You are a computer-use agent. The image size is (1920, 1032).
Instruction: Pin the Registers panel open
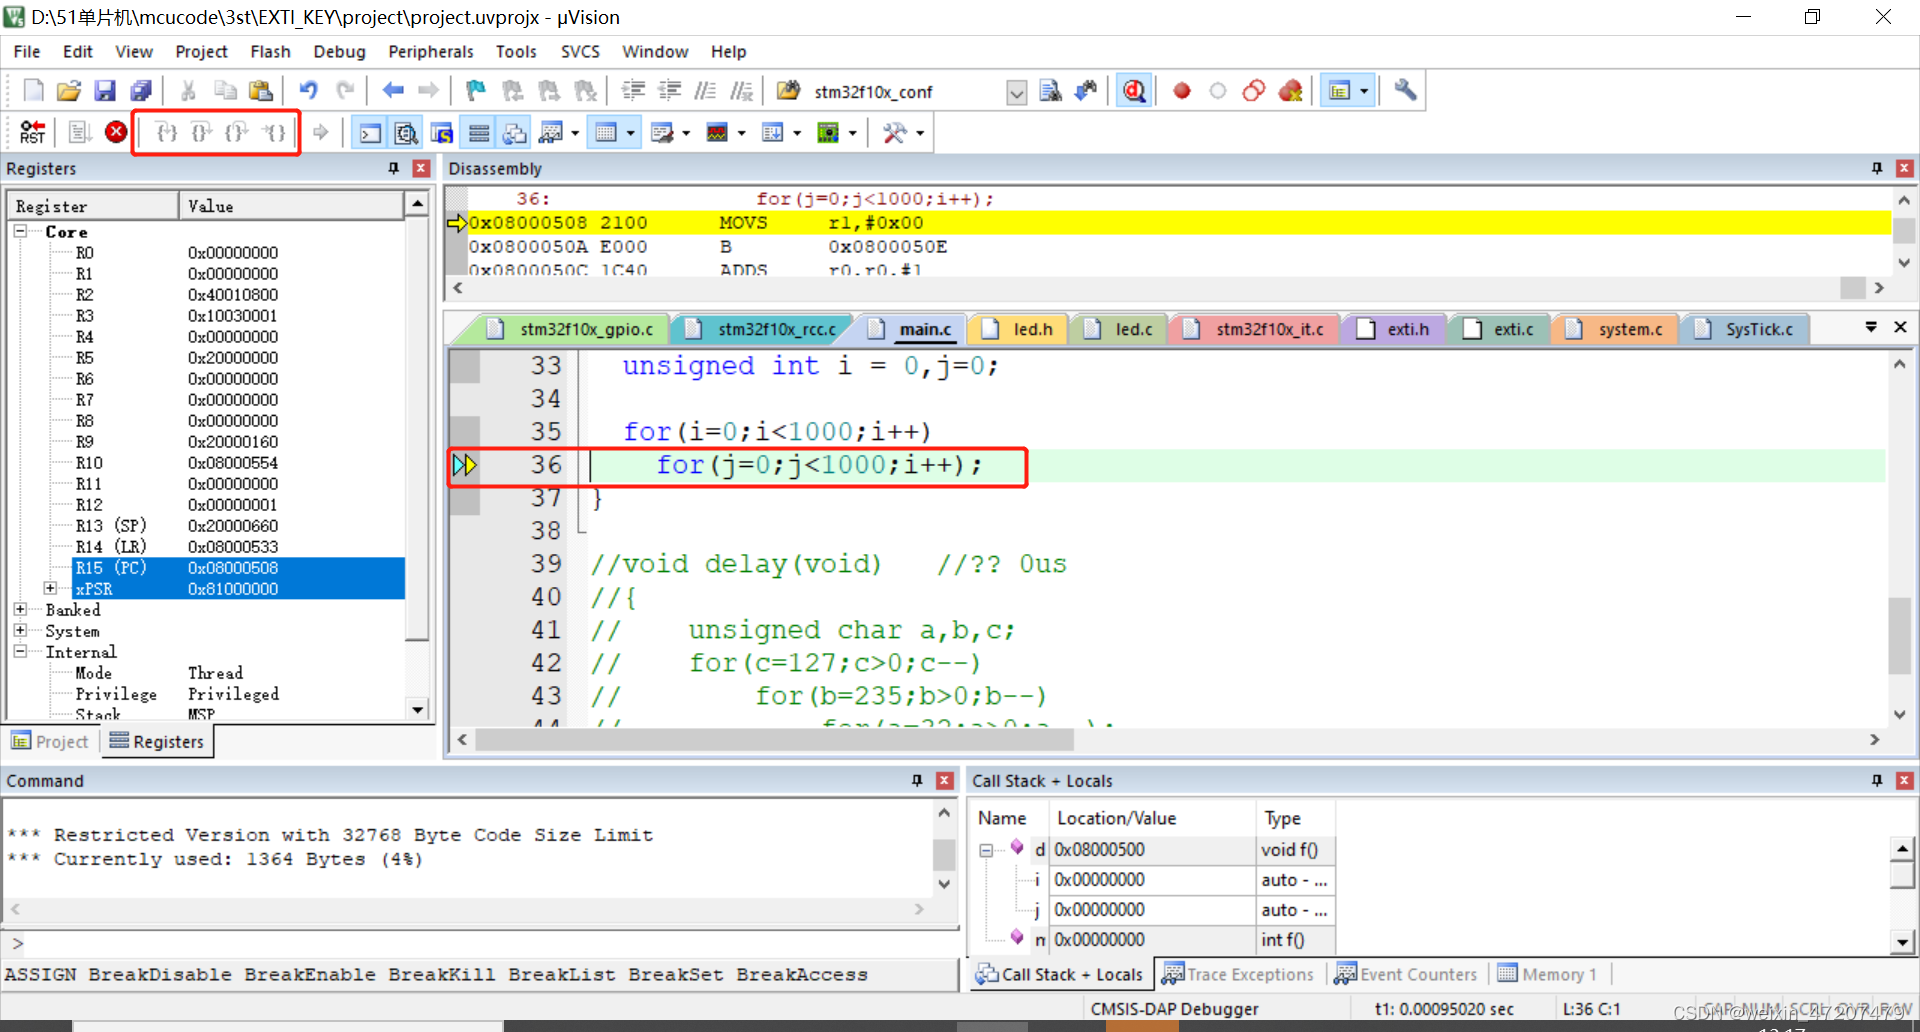(394, 168)
